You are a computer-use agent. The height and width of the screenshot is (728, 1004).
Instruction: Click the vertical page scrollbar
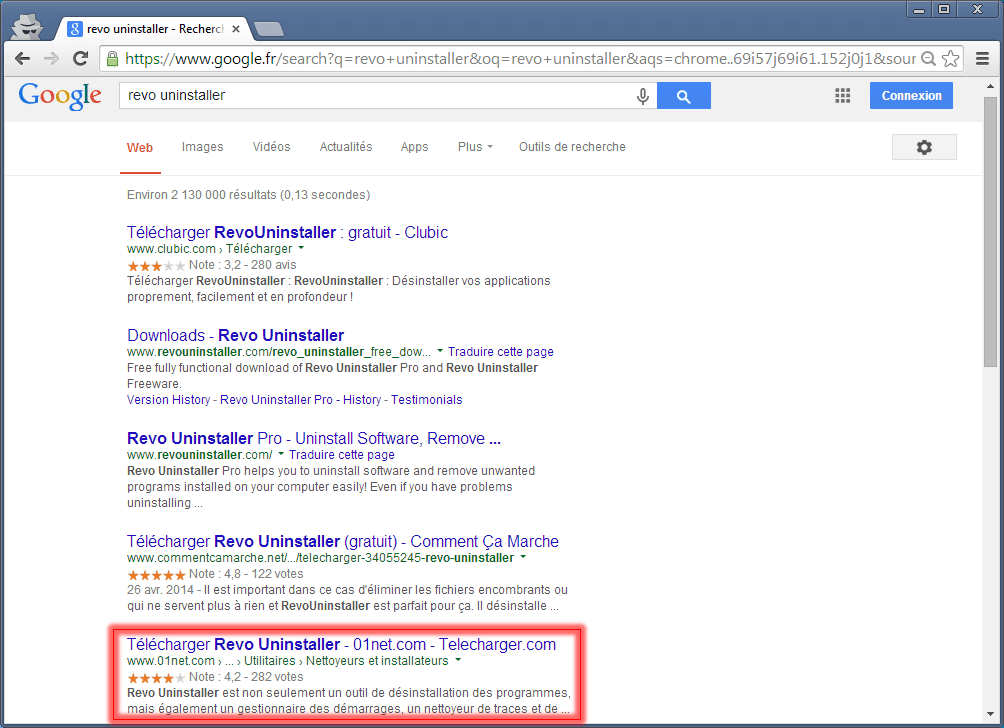pos(990,230)
